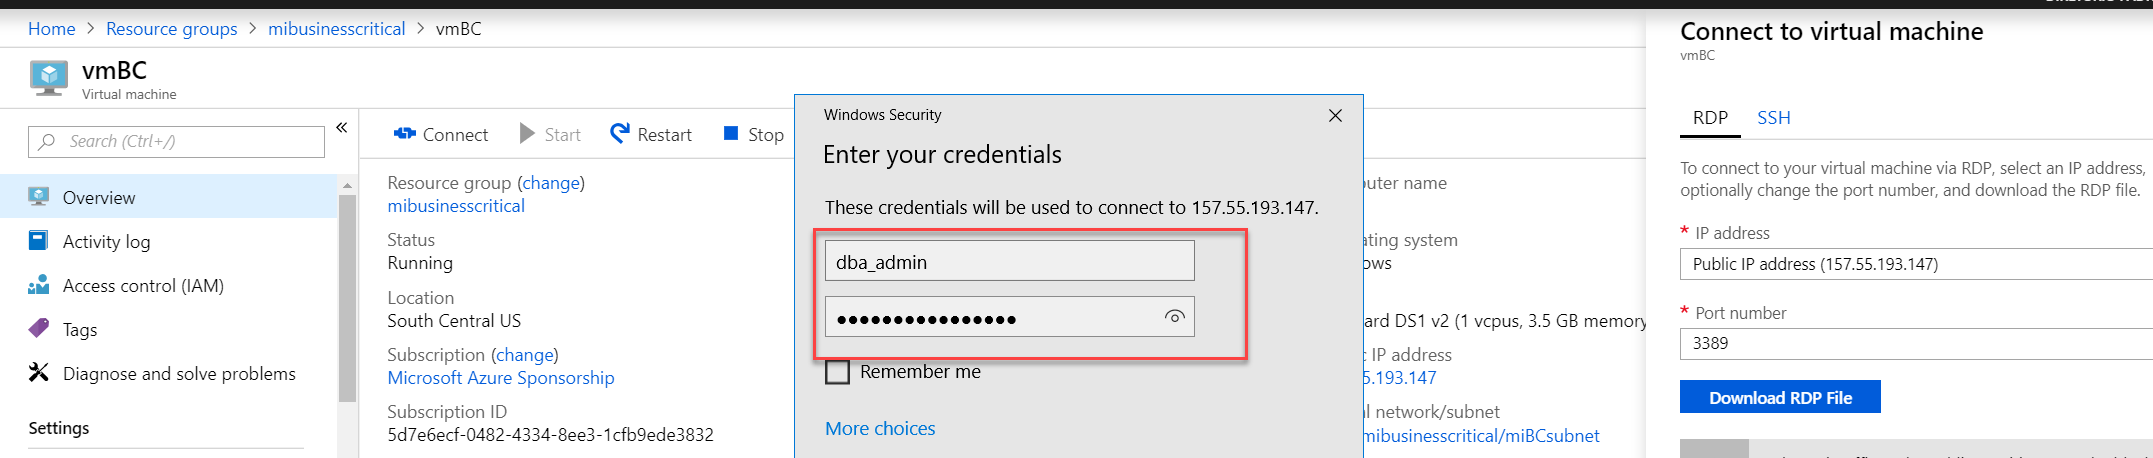This screenshot has height=458, width=2153.
Task: Open the Tags sidebar item
Action: [80, 329]
